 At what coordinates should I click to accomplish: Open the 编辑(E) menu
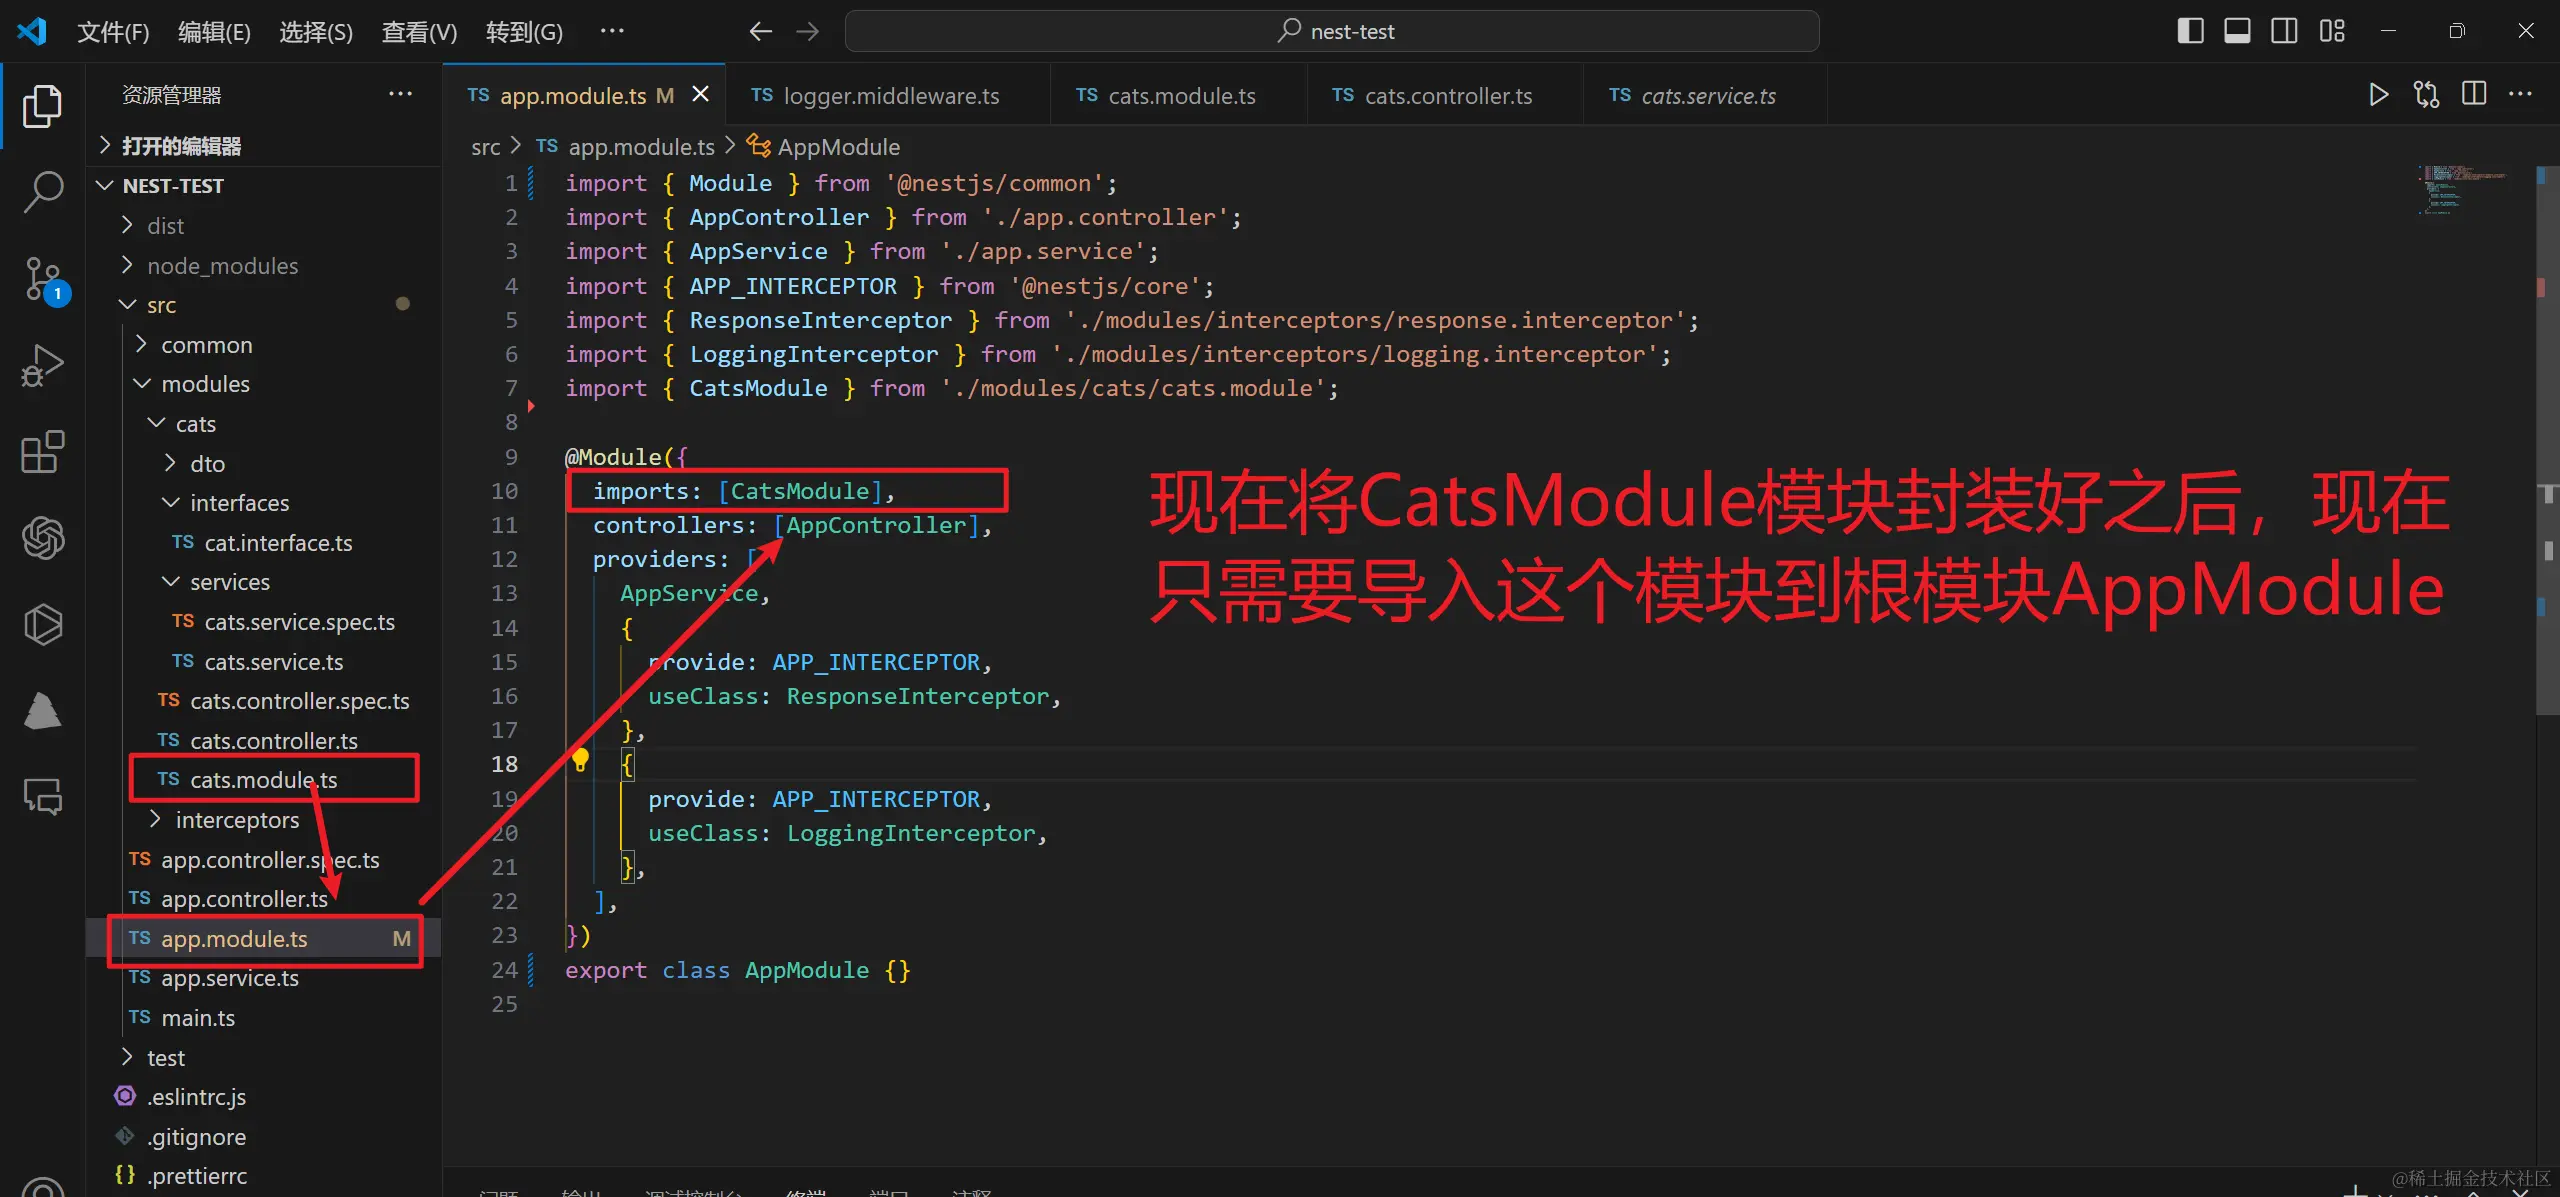coord(214,32)
